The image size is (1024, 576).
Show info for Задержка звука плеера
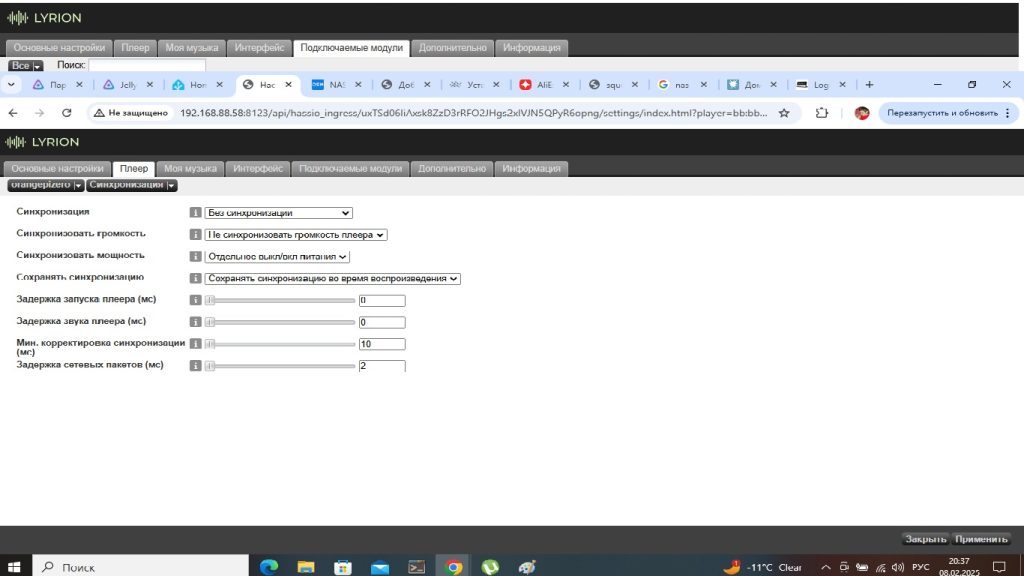(x=196, y=322)
